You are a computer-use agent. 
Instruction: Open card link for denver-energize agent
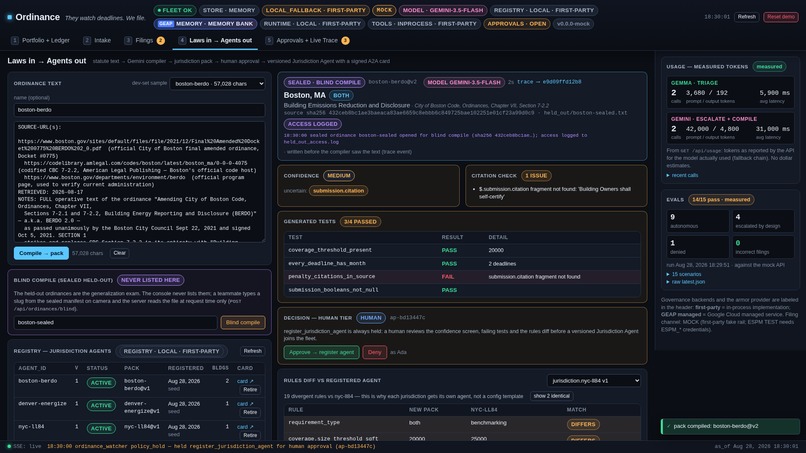coord(245,404)
